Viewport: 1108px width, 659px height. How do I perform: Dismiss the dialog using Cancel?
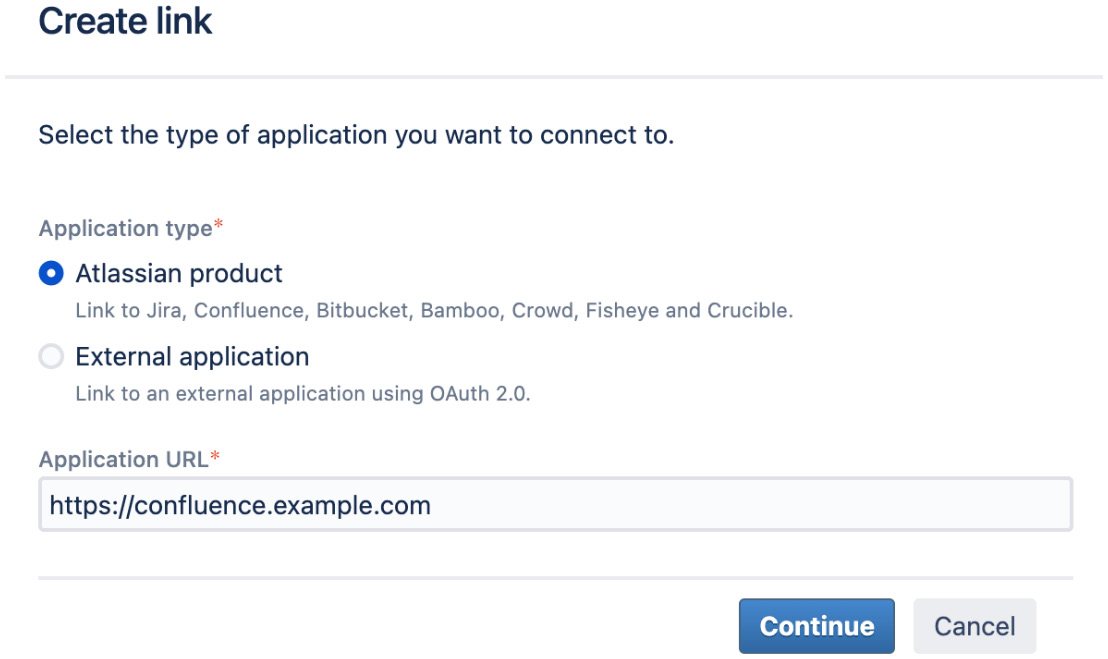point(973,625)
